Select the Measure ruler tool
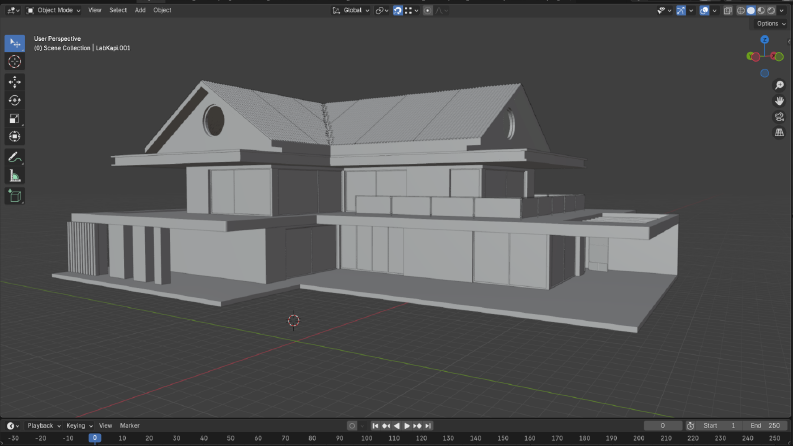This screenshot has width=793, height=446. point(15,175)
